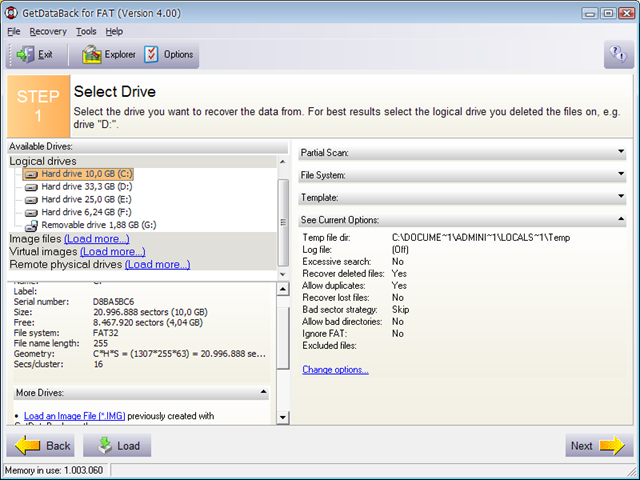Screen dimensions: 640x480
Task: Open the Explorer toolbar icon
Action: [92, 54]
